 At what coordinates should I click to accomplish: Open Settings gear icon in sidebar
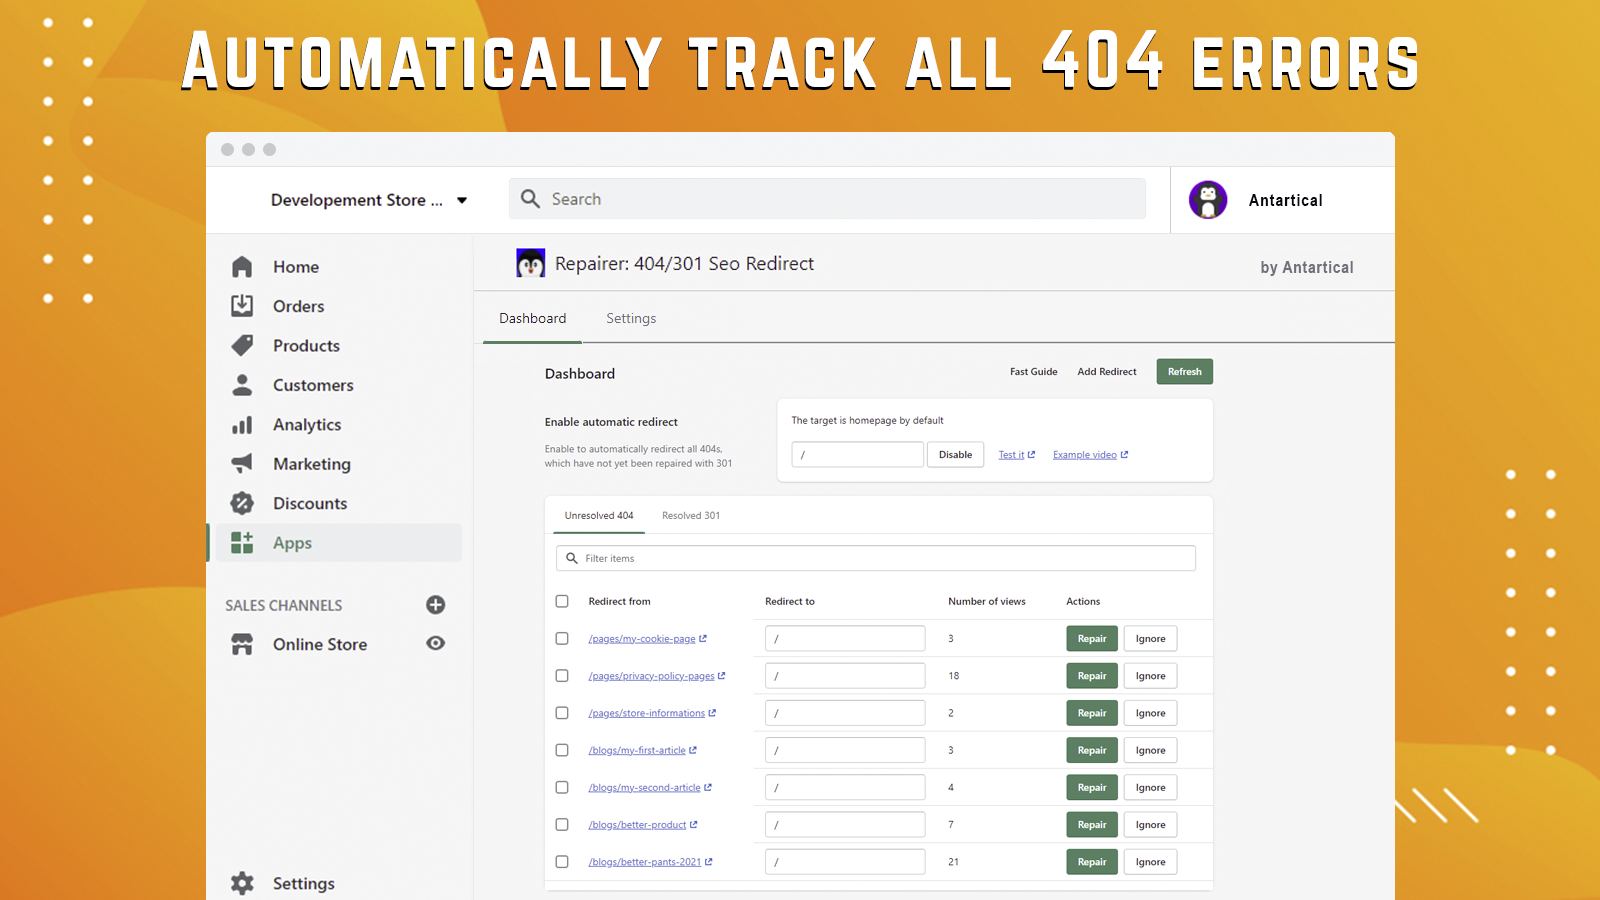coord(242,883)
